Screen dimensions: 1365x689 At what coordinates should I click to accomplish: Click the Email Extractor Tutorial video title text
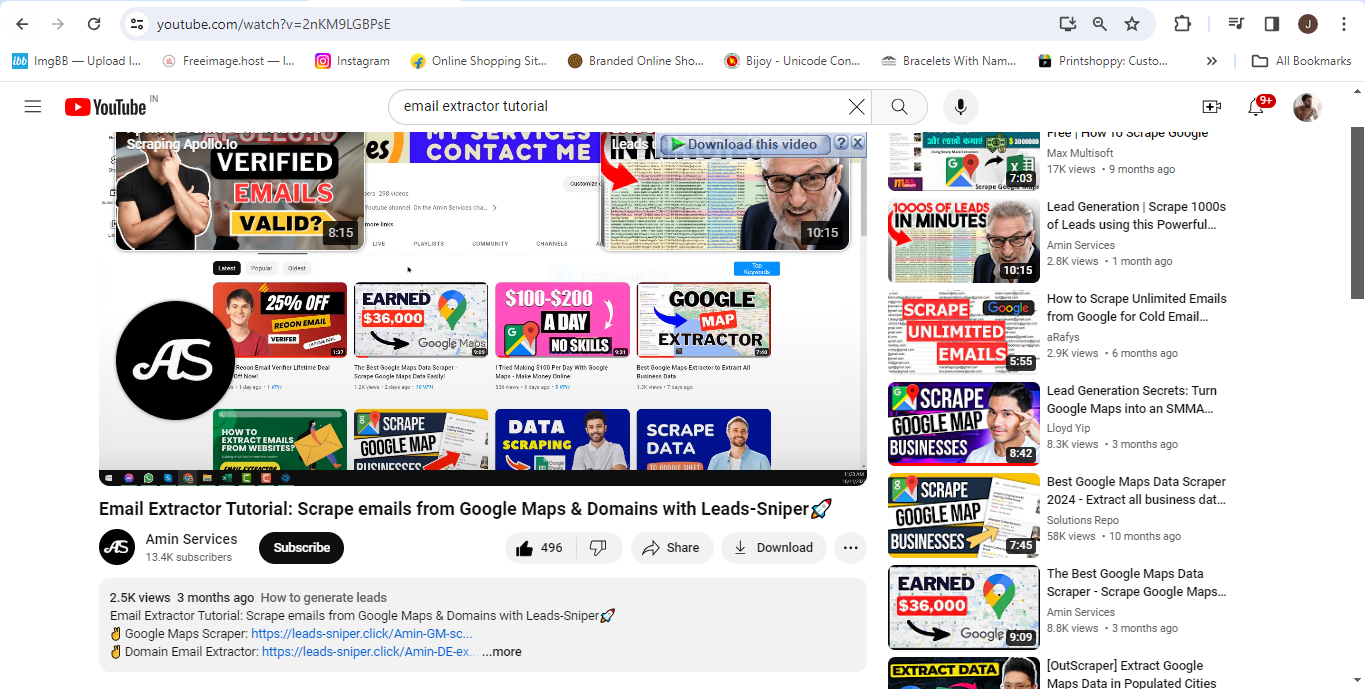point(465,509)
